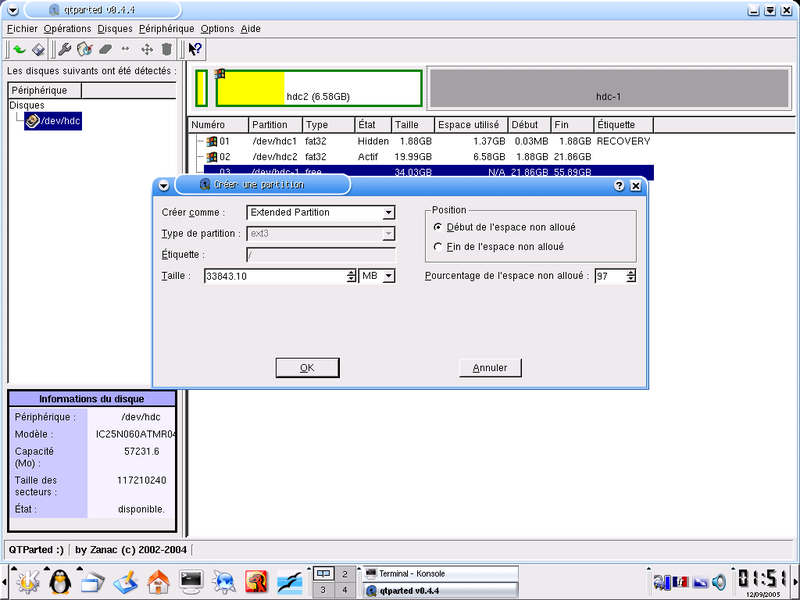Open the main window title bar menu arrow
Screen dimensions: 800x600
tap(13, 10)
